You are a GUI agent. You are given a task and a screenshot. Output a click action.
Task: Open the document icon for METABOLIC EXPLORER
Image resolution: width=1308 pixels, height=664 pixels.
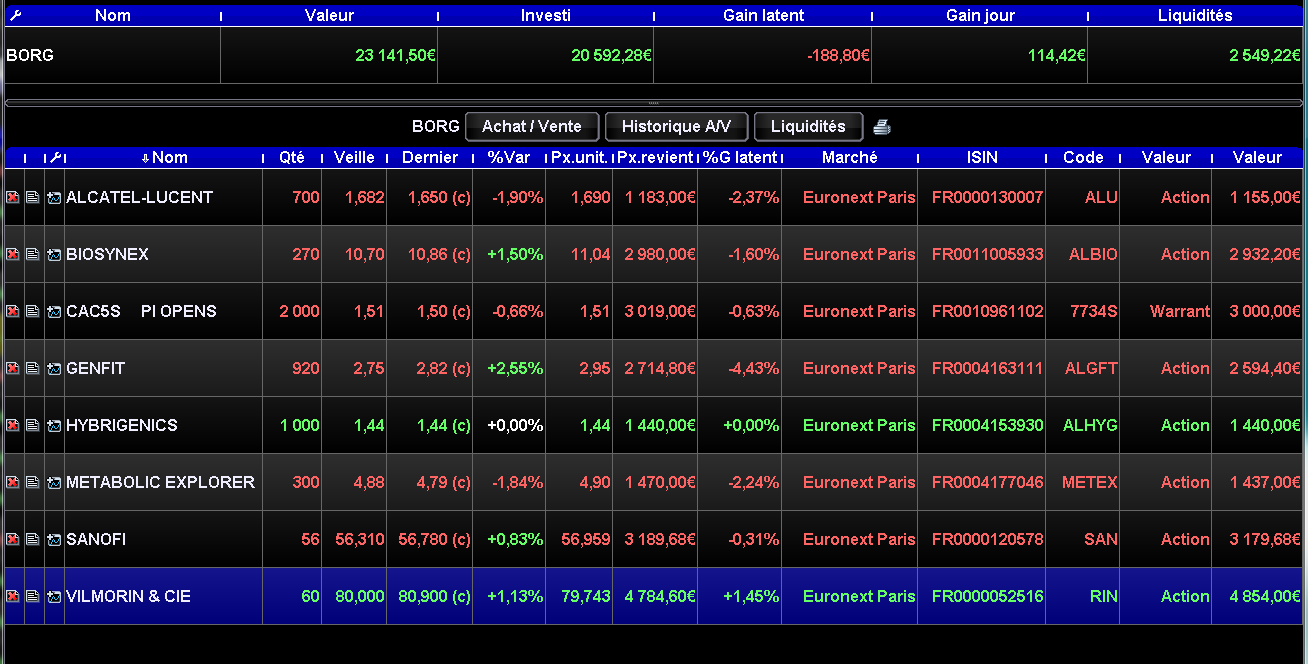[x=32, y=483]
